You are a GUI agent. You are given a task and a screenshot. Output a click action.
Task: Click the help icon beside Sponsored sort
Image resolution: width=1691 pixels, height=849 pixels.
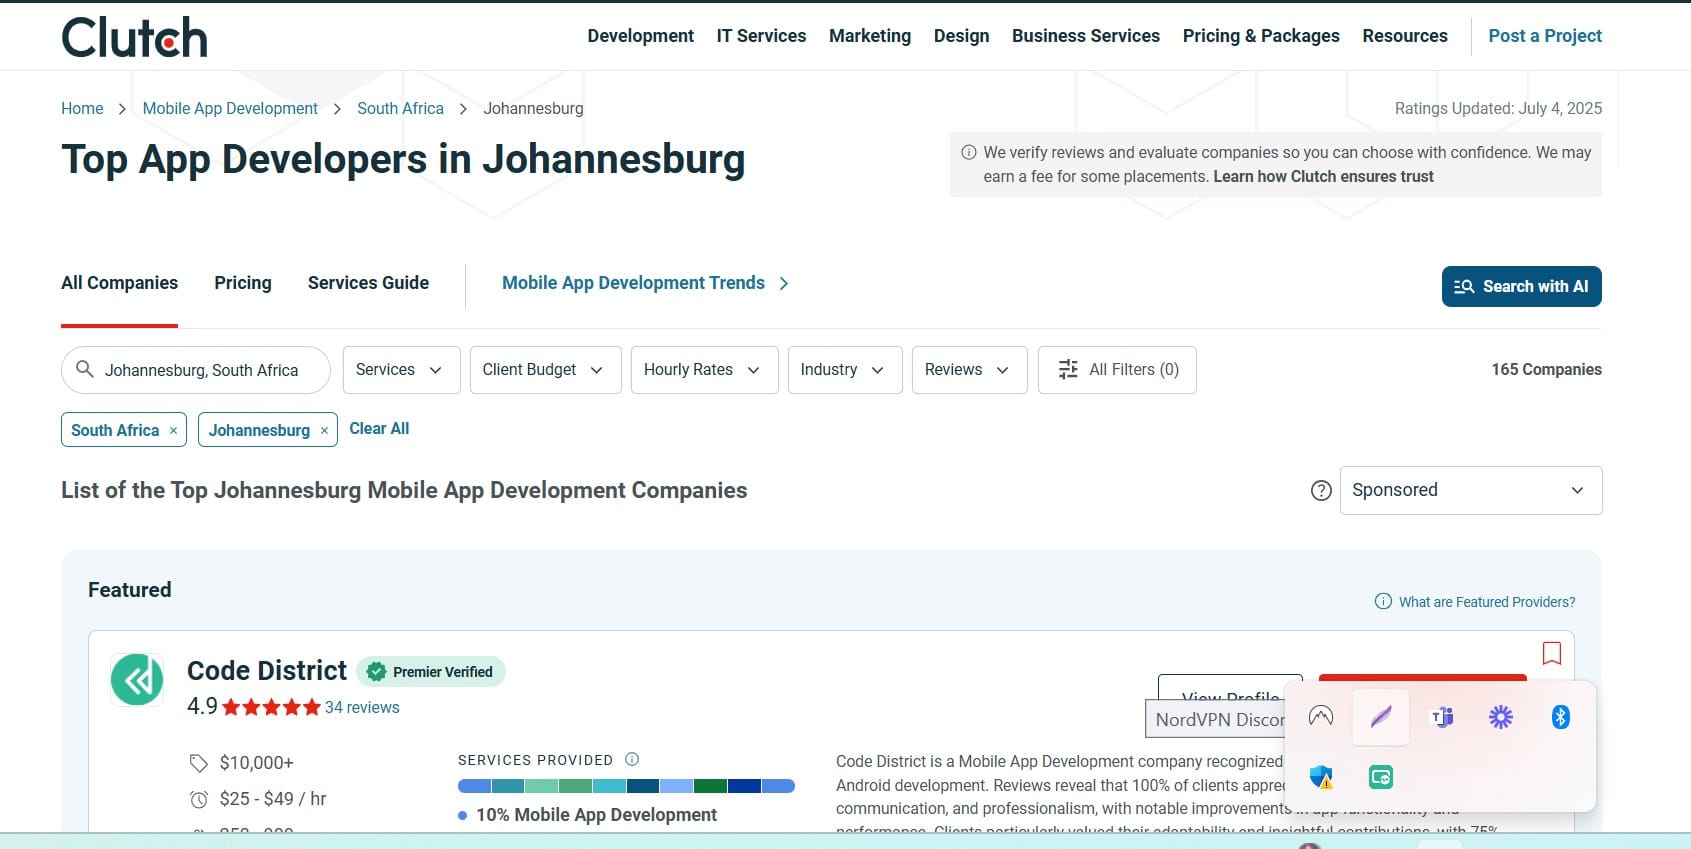[x=1321, y=491]
